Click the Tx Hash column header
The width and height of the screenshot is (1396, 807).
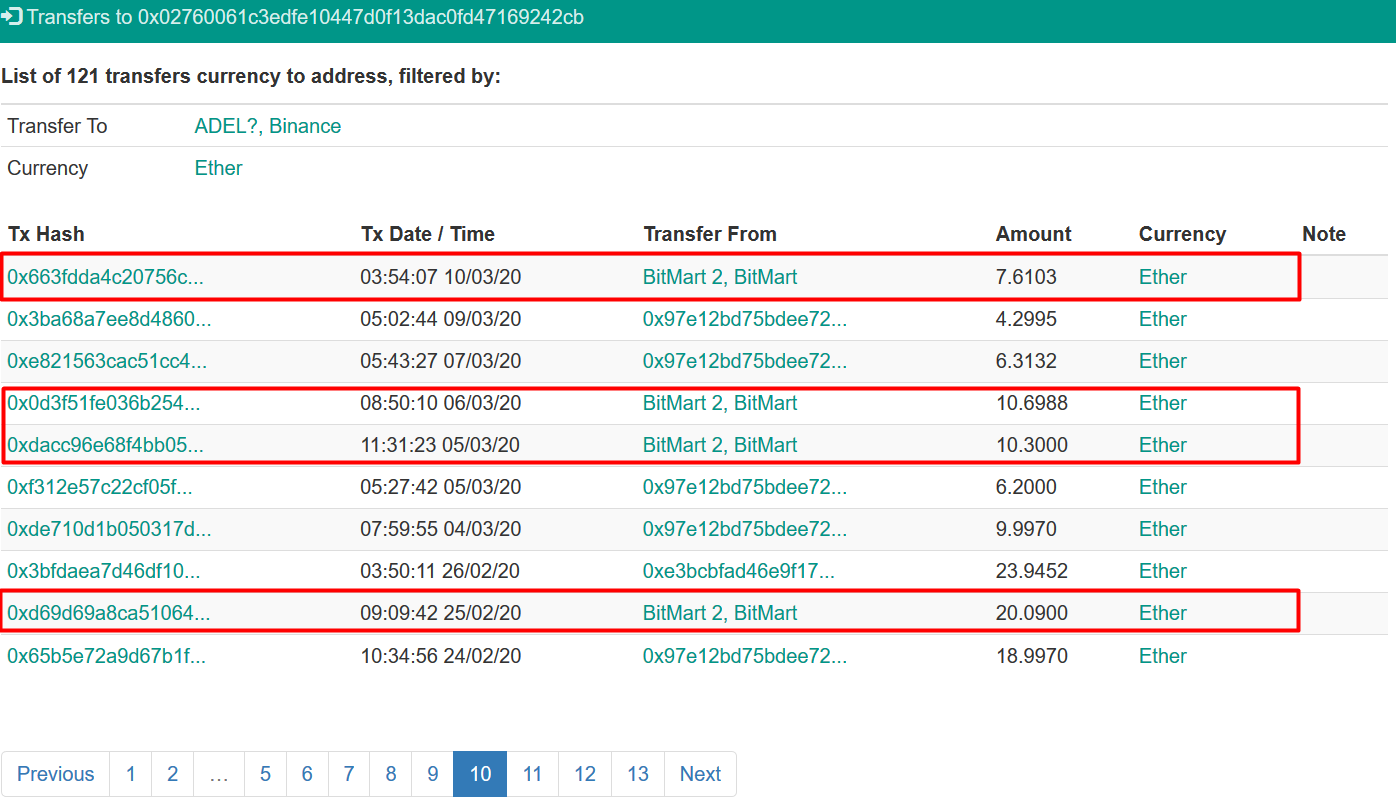46,234
